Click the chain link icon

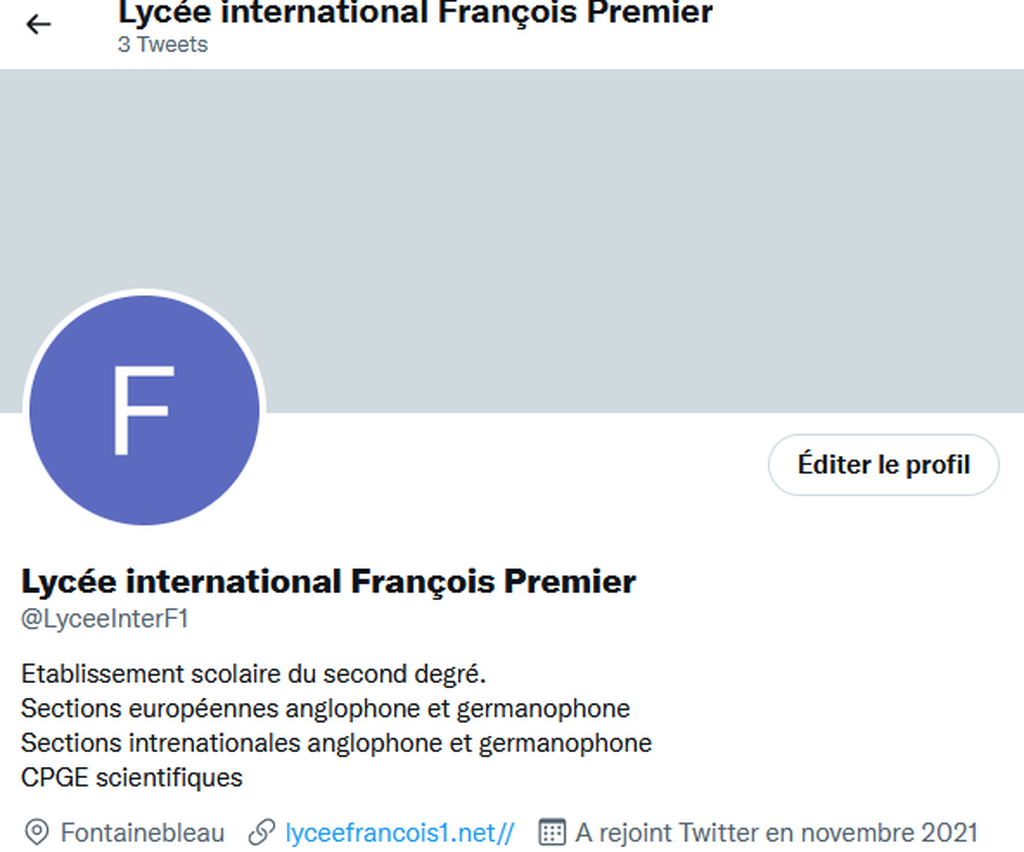coord(262,832)
